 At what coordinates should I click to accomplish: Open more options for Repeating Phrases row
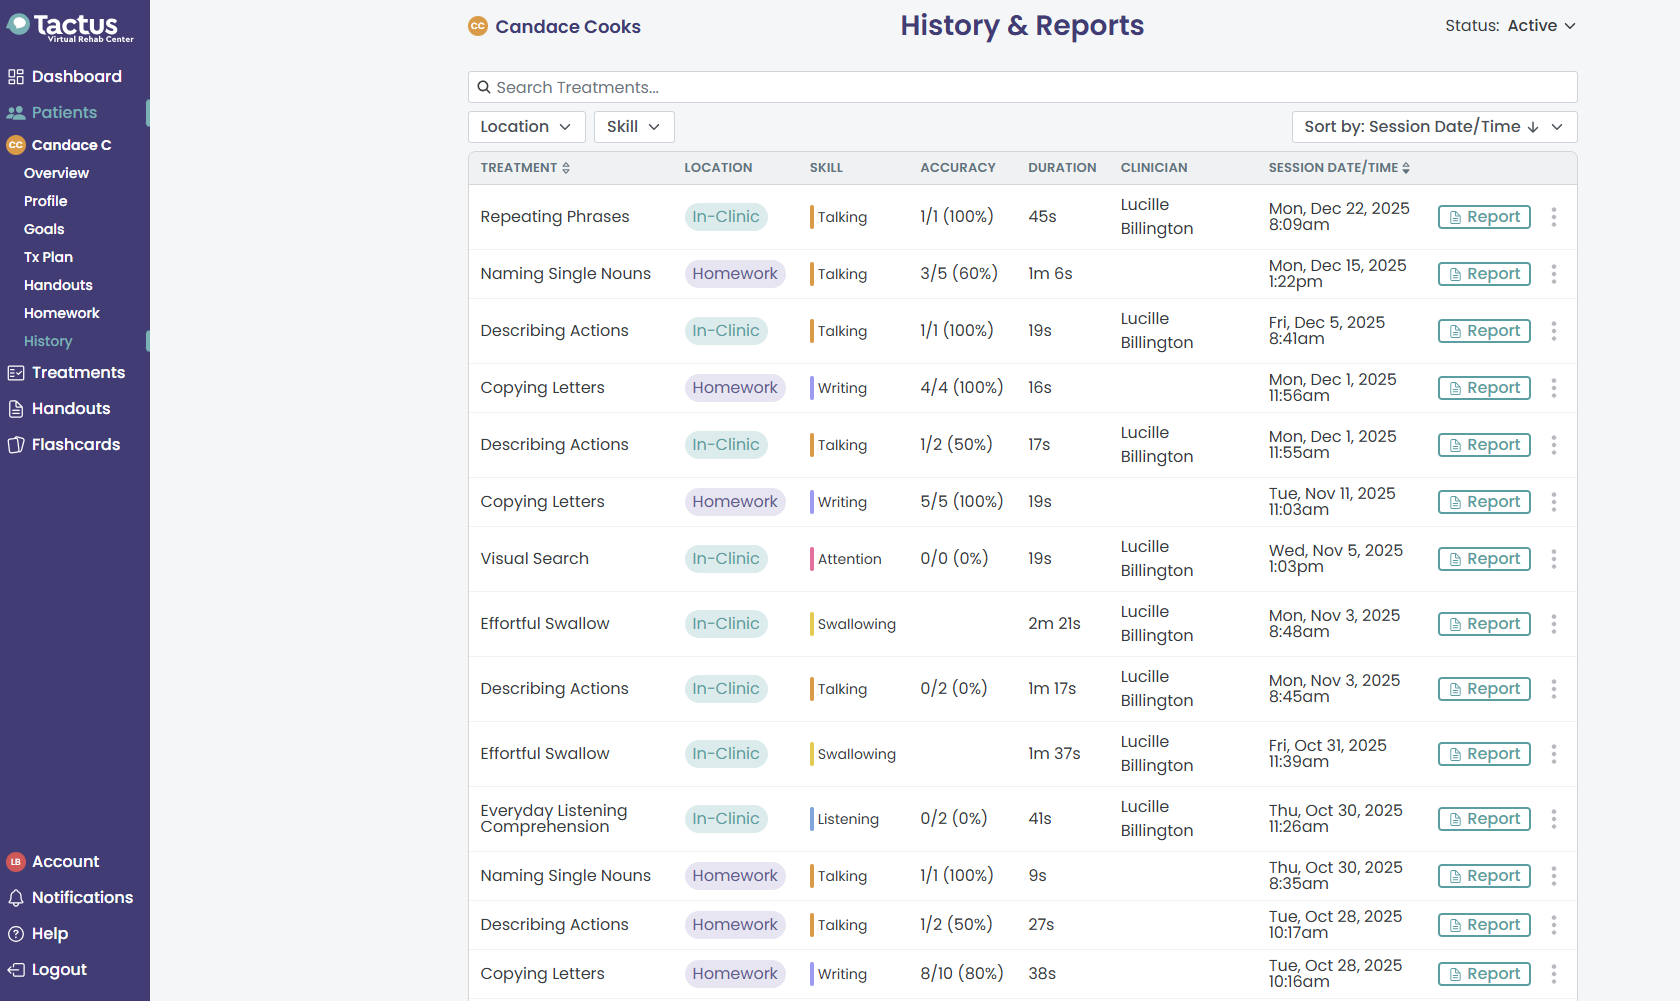coord(1553,217)
